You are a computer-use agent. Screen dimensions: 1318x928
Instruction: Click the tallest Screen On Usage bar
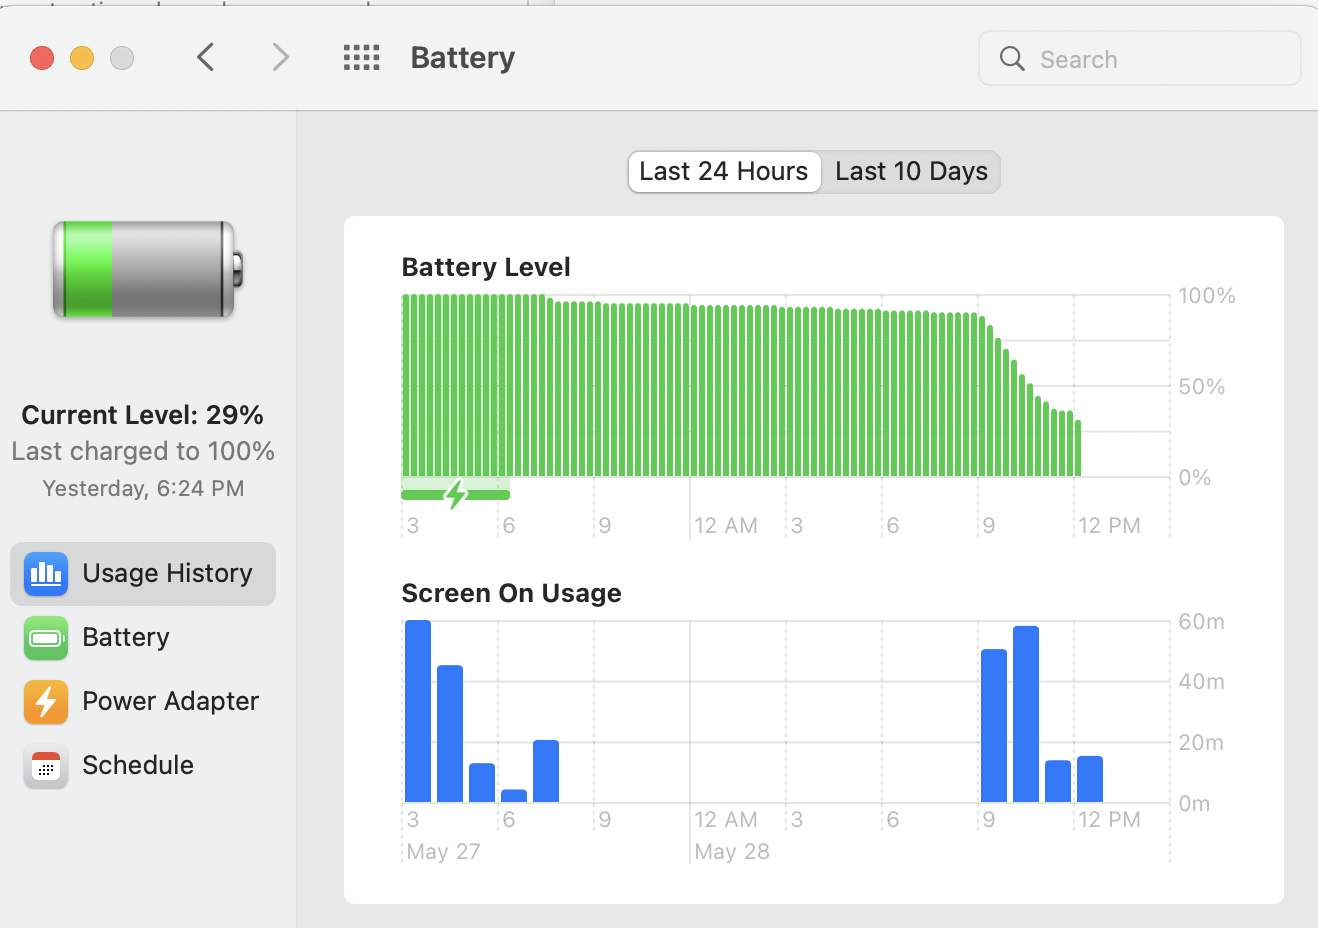tap(418, 710)
